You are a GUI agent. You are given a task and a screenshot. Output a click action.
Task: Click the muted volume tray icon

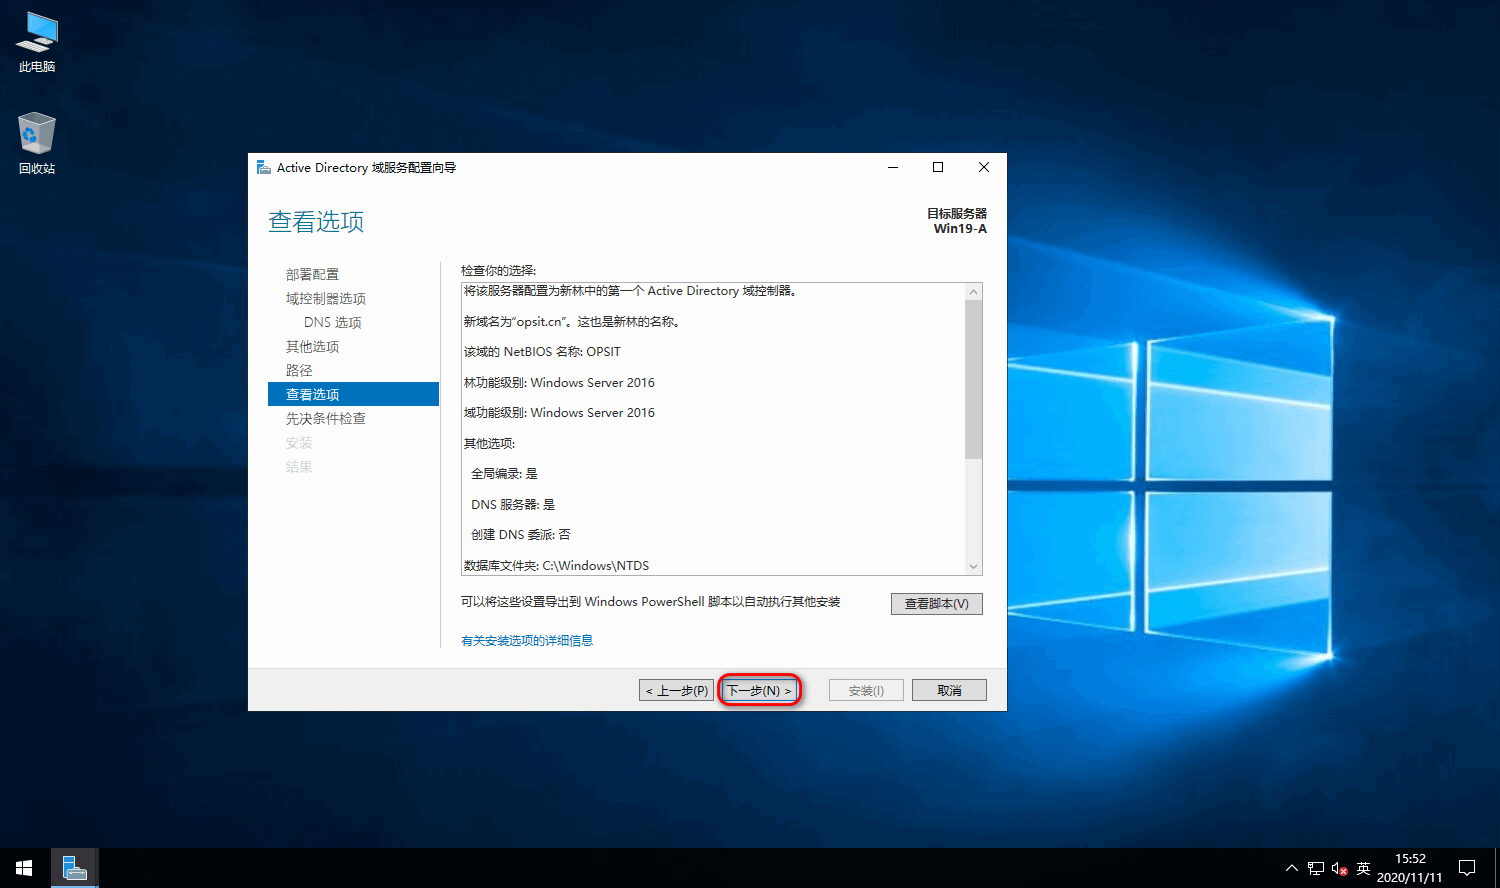(1340, 868)
